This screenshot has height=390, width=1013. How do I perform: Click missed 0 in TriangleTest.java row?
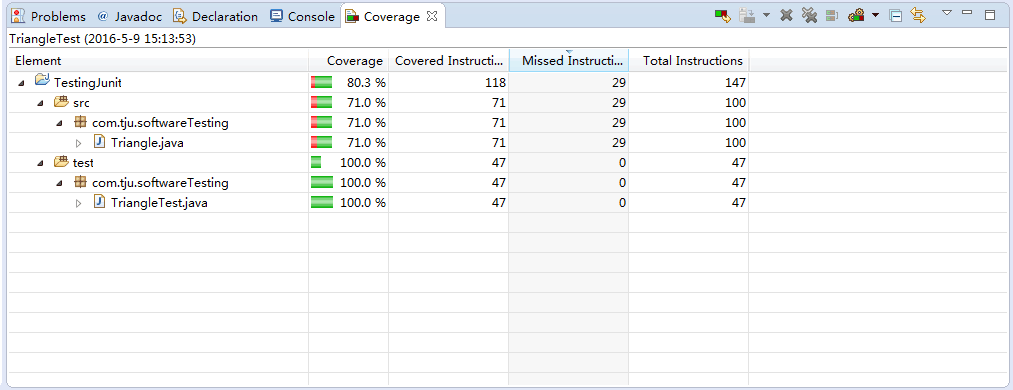pyautogui.click(x=622, y=203)
